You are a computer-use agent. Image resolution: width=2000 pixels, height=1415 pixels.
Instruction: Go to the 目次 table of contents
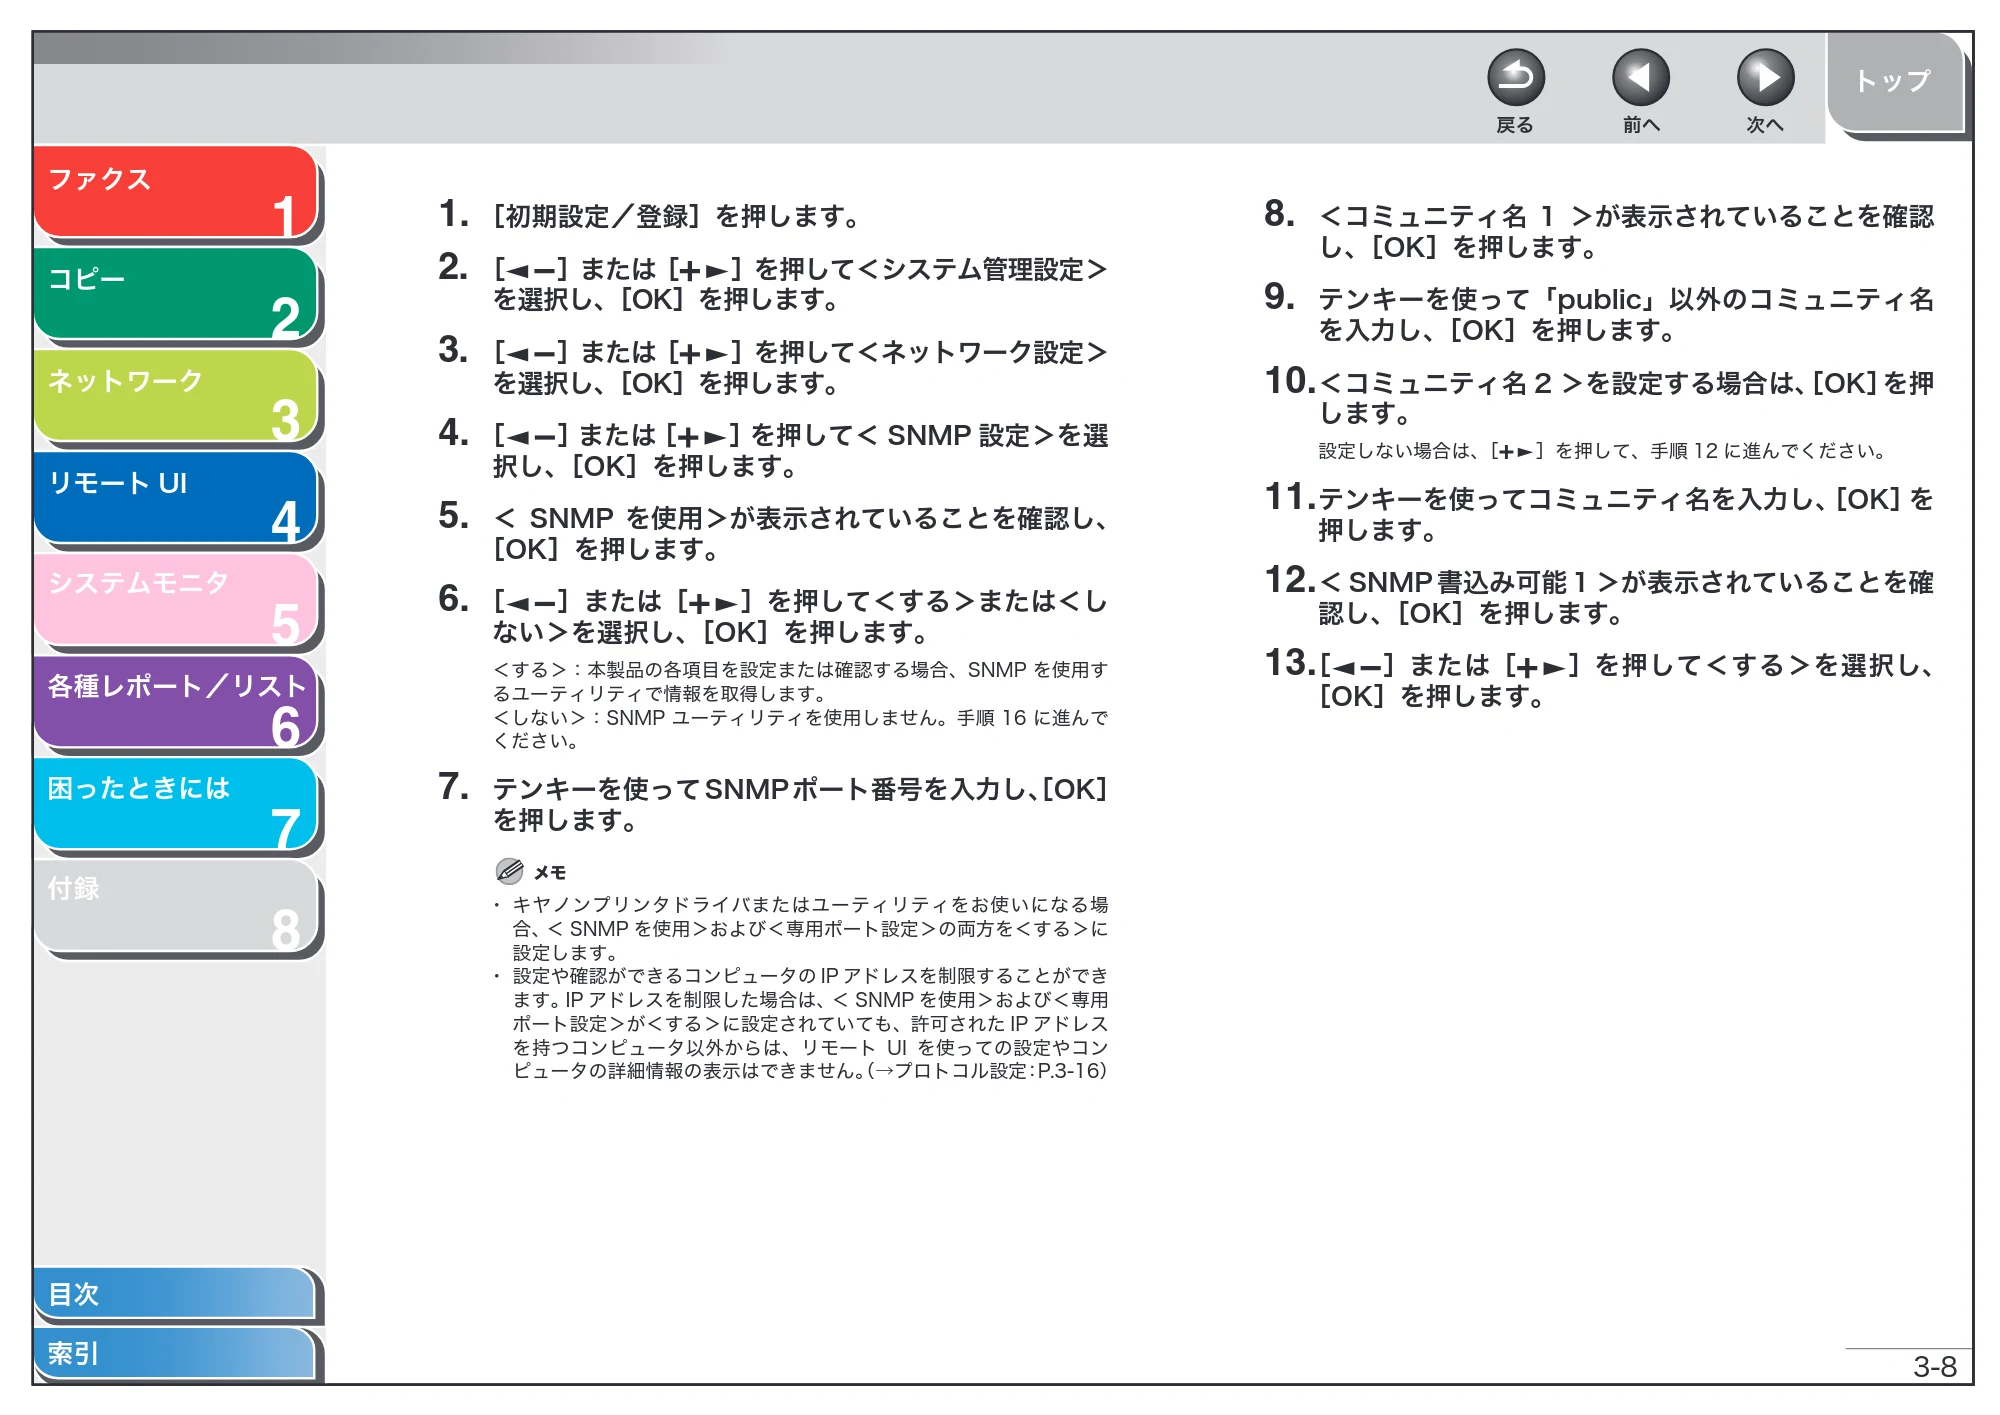pyautogui.click(x=175, y=1294)
